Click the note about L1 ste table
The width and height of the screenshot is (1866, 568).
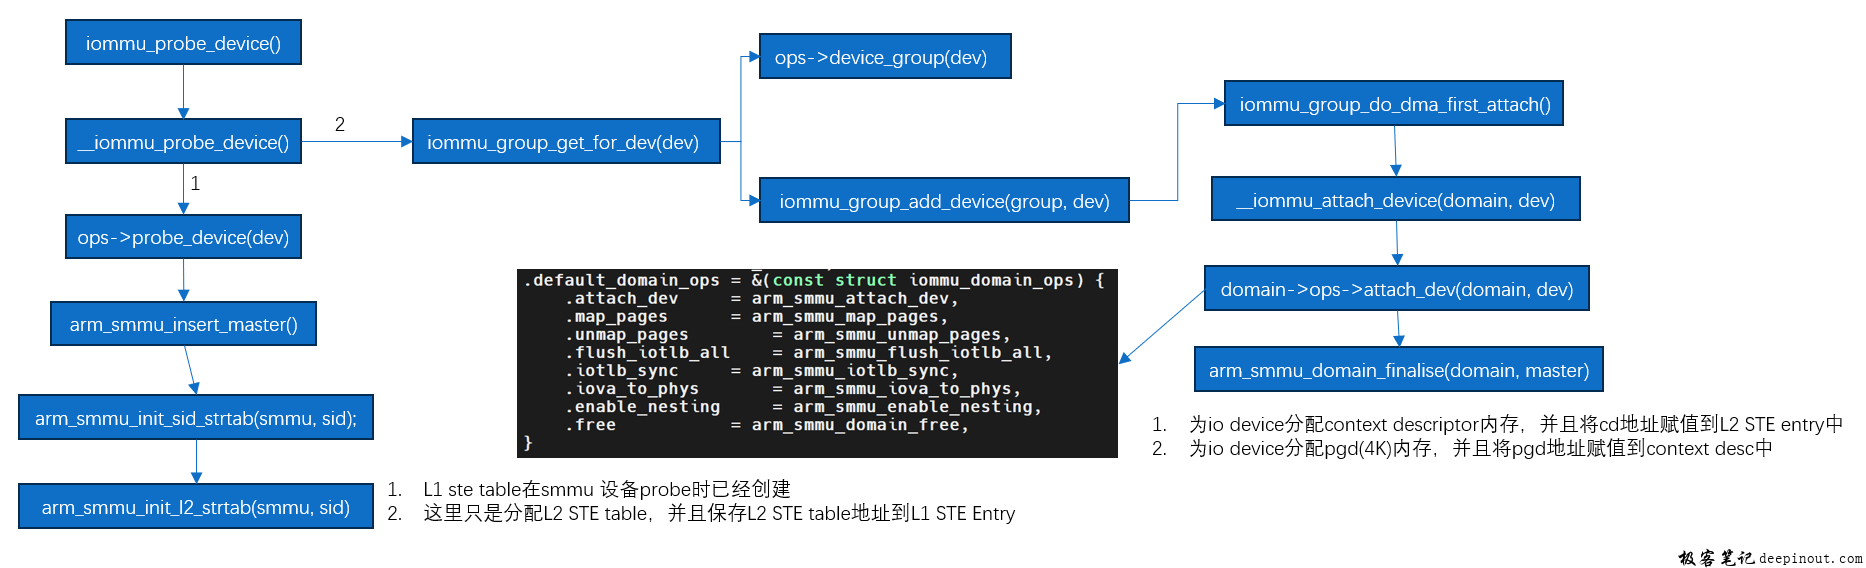tap(605, 489)
